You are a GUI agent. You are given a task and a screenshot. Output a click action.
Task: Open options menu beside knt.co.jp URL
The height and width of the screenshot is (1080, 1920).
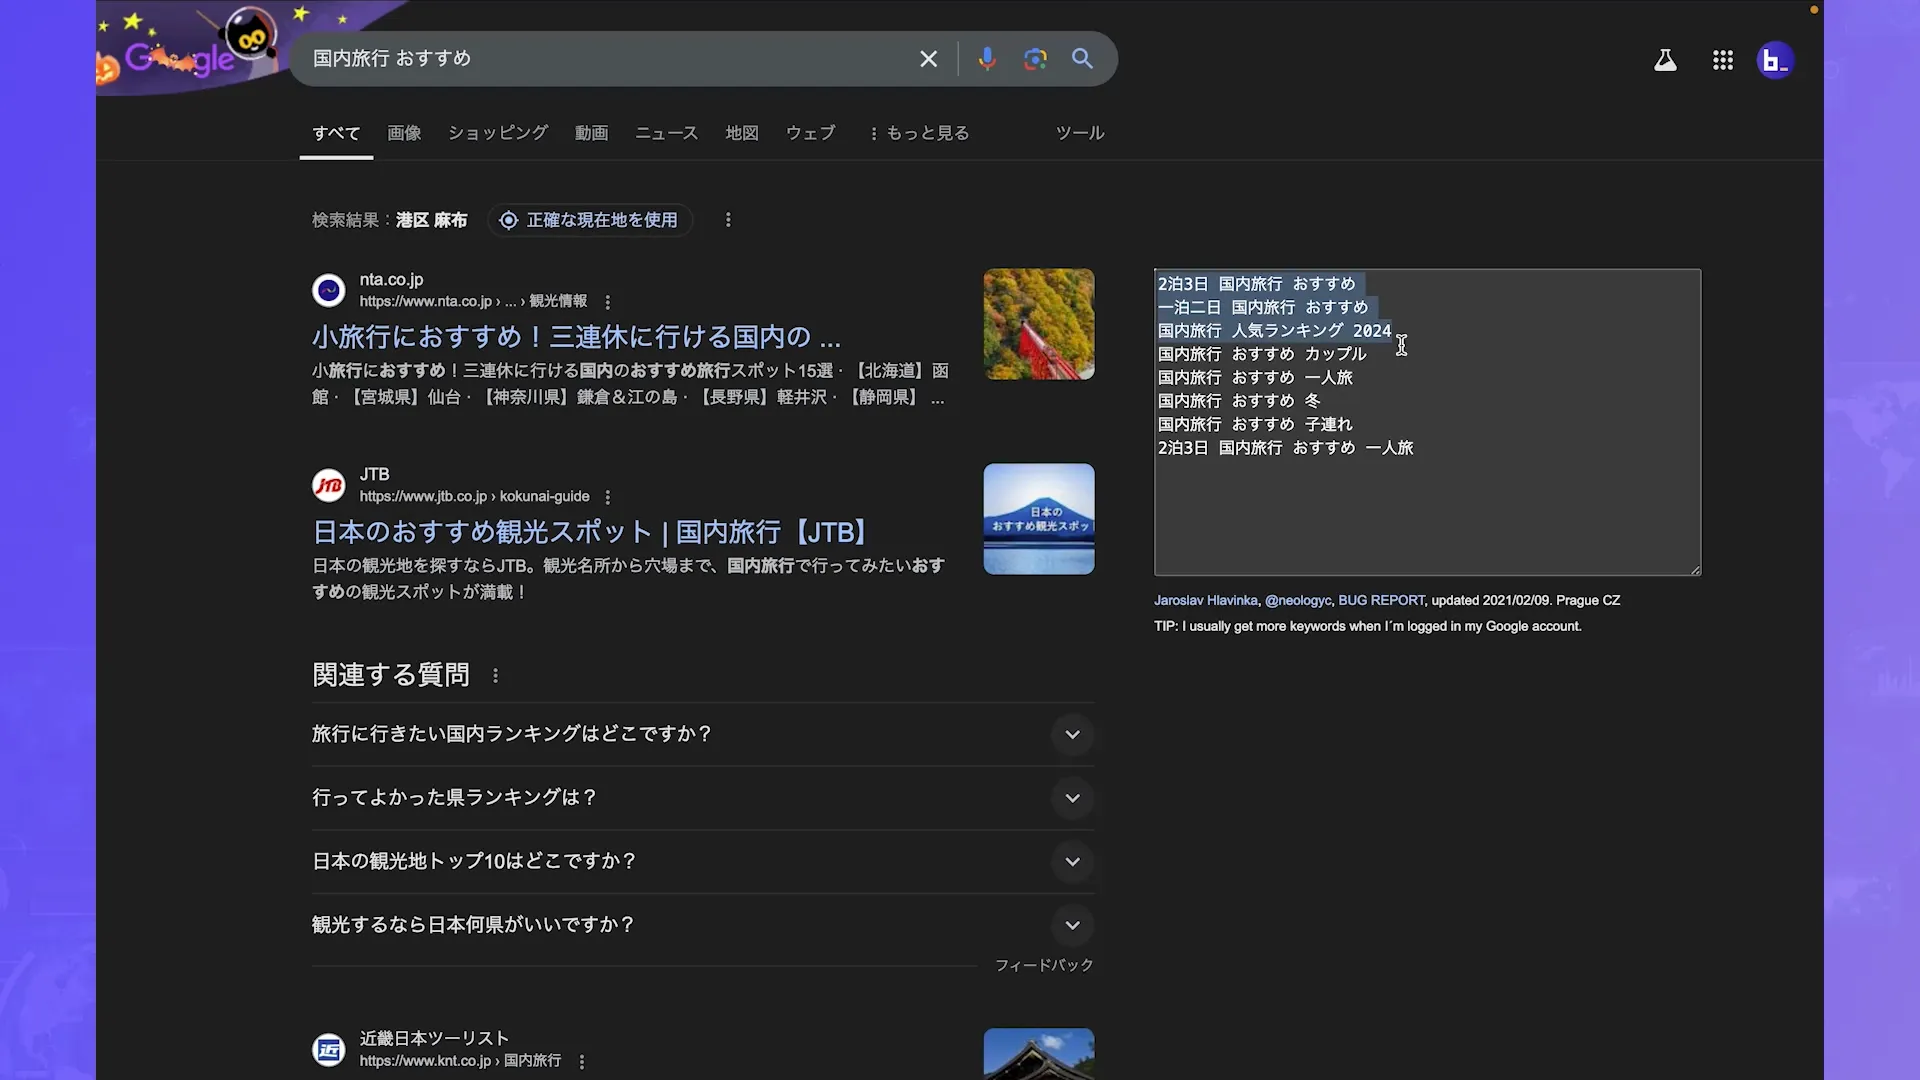(x=581, y=1062)
